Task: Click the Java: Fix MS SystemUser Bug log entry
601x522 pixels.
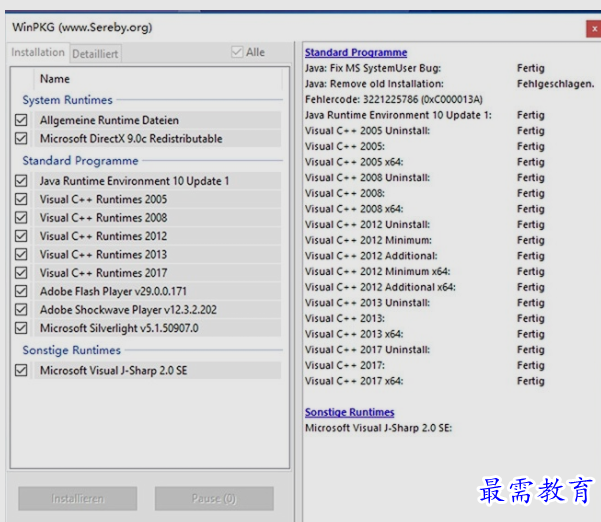Action: [x=373, y=68]
